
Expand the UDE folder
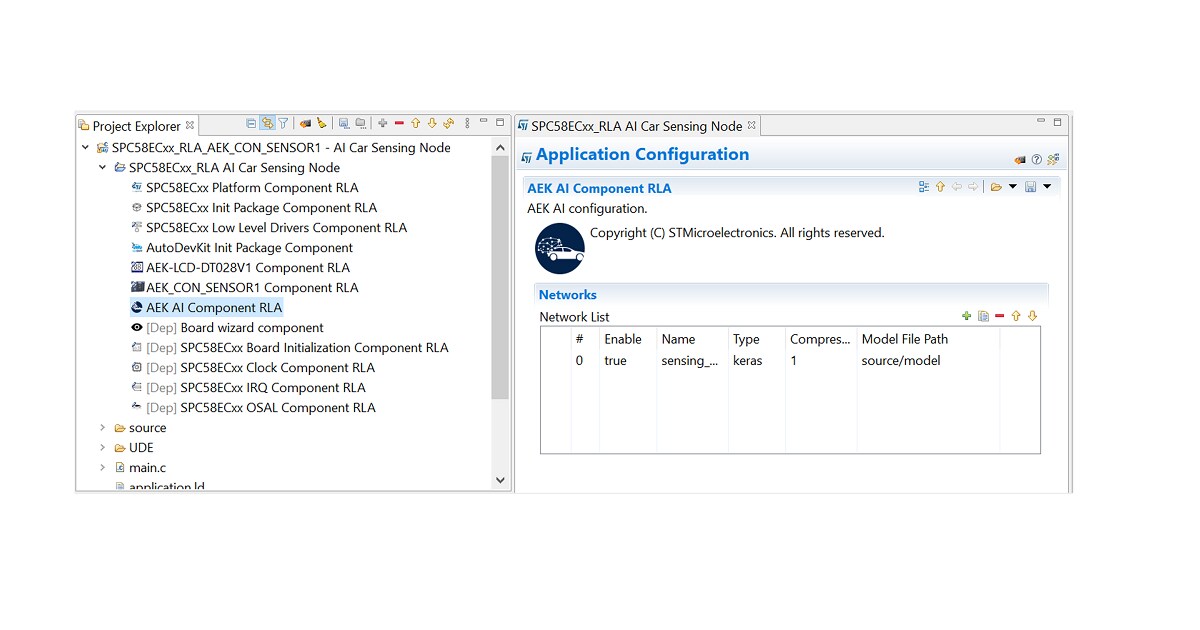(x=102, y=448)
